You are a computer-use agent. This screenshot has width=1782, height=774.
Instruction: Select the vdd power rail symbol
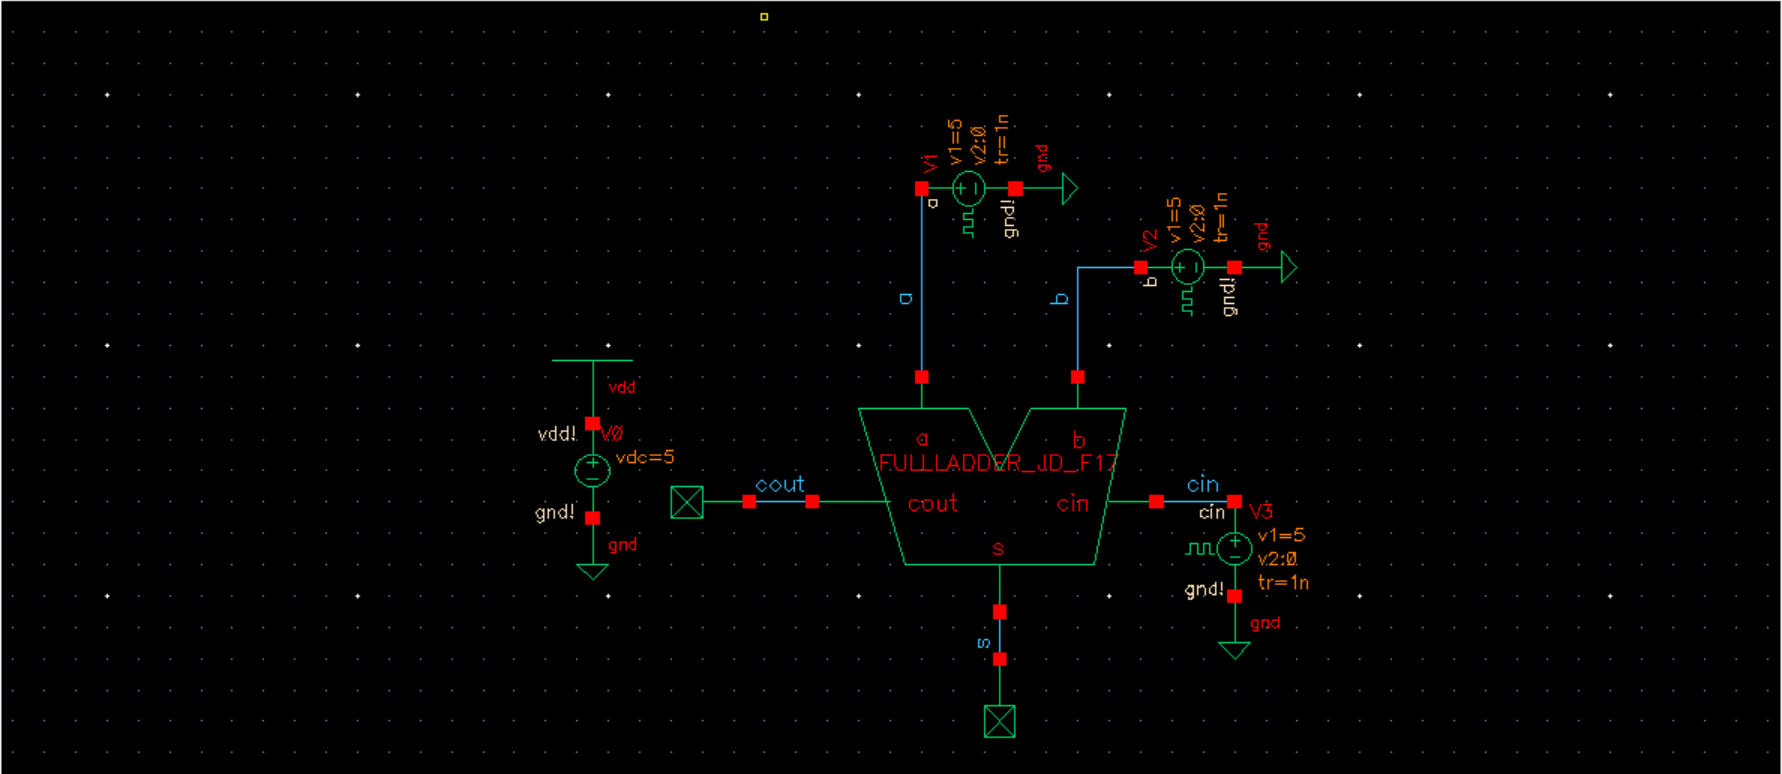point(592,360)
